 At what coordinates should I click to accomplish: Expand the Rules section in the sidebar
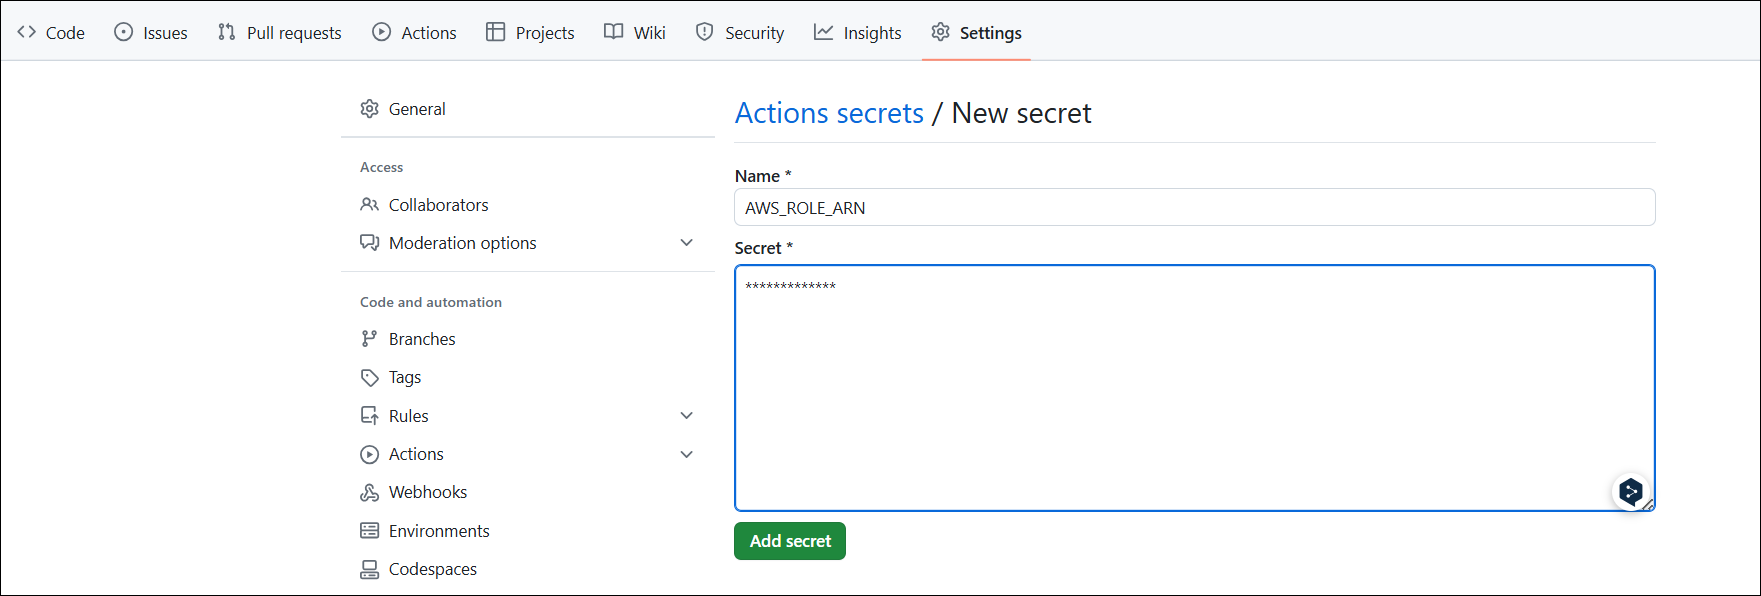point(686,414)
